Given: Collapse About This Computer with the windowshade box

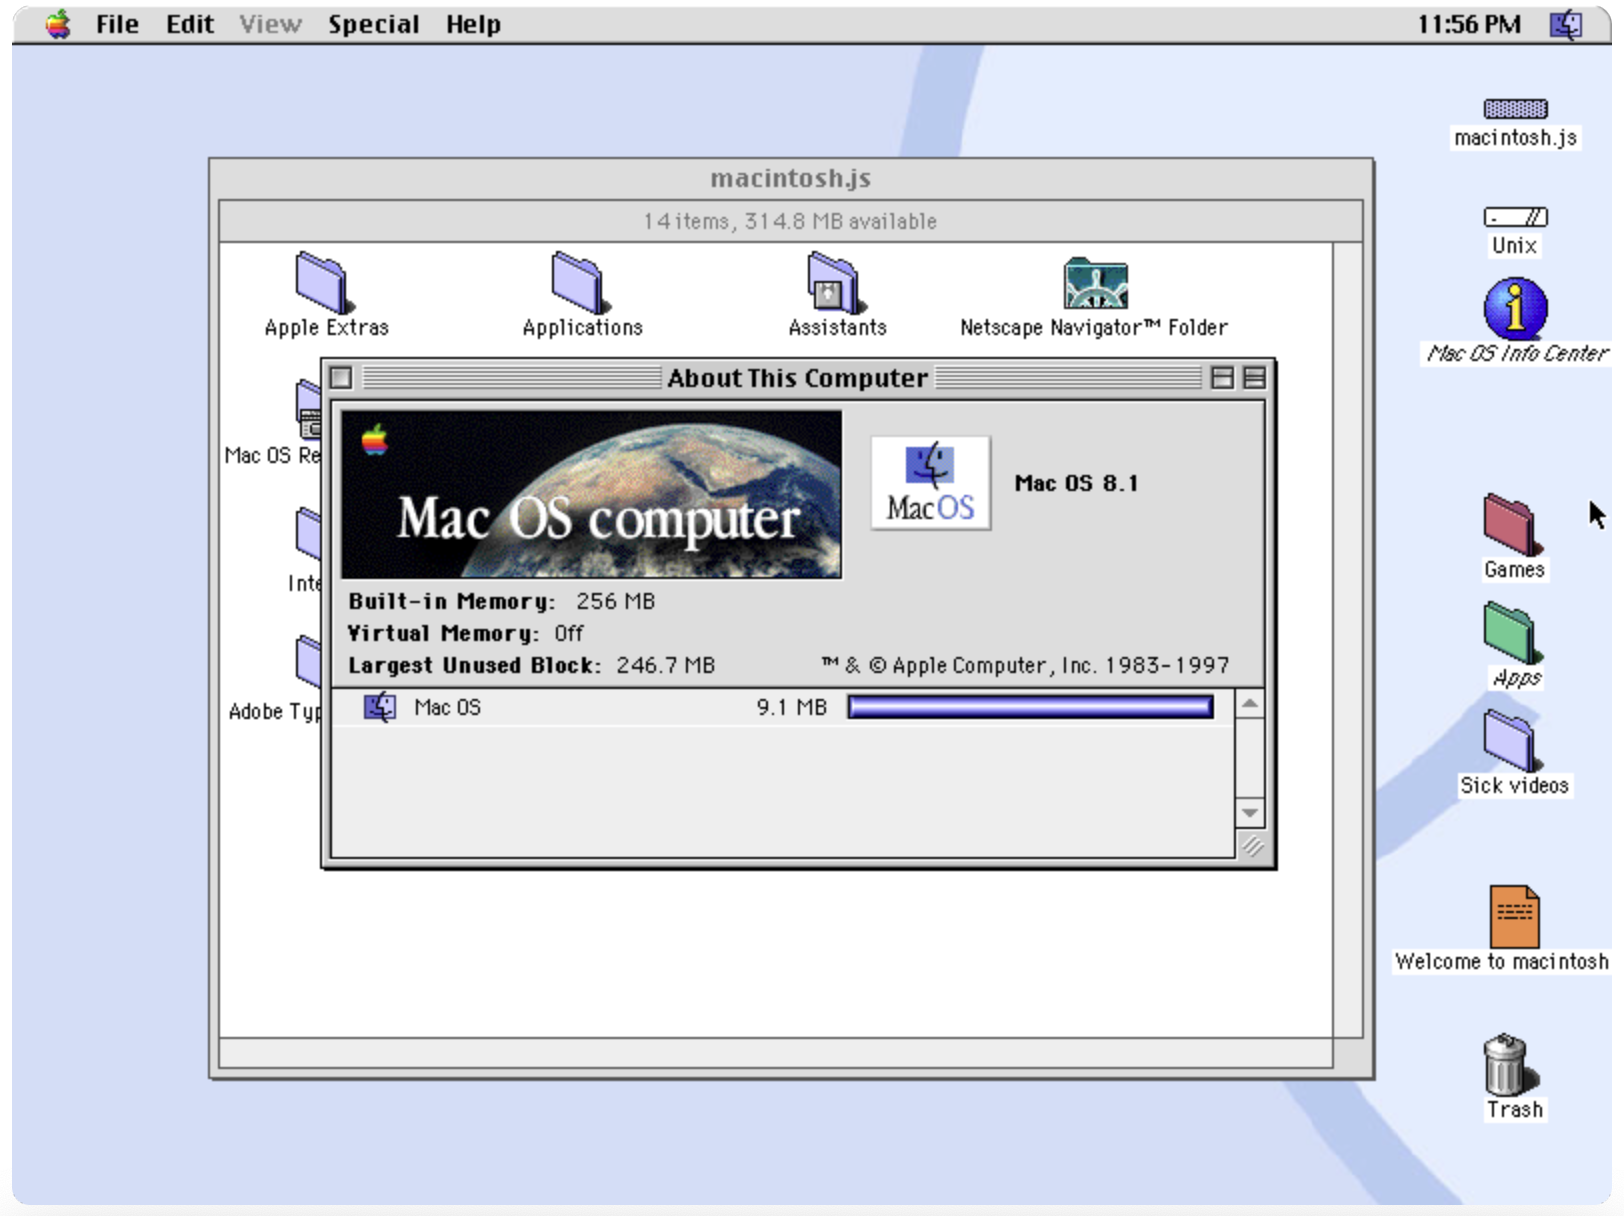Looking at the screenshot, I should pos(1253,378).
